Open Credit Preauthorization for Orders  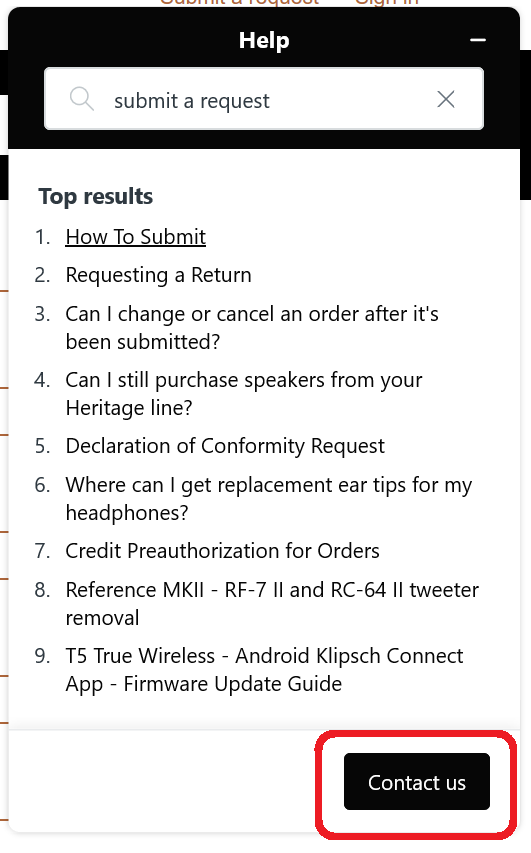223,551
